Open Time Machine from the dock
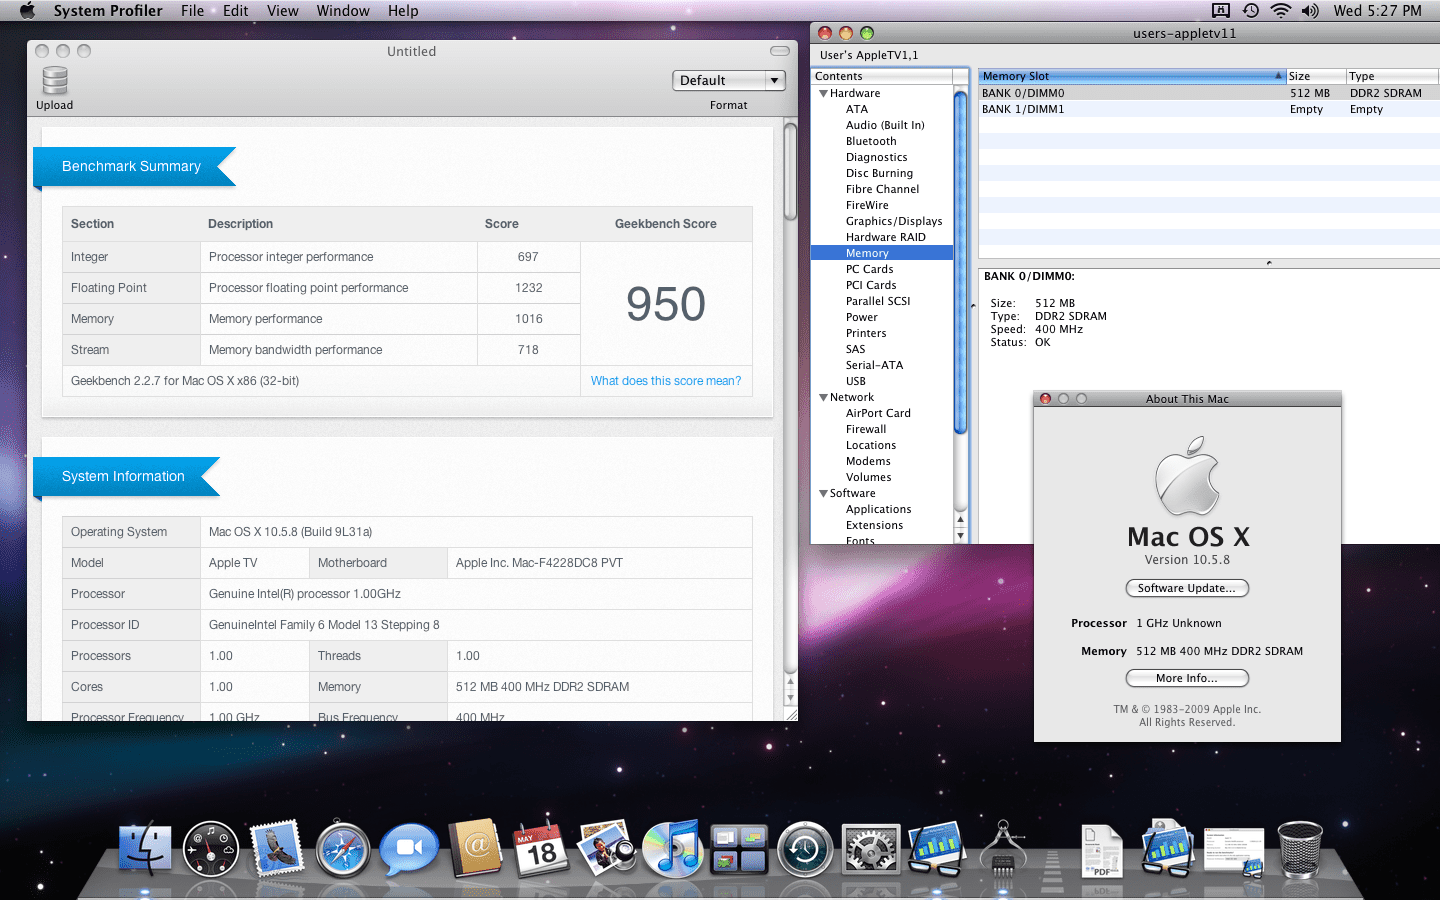The image size is (1440, 900). (805, 850)
